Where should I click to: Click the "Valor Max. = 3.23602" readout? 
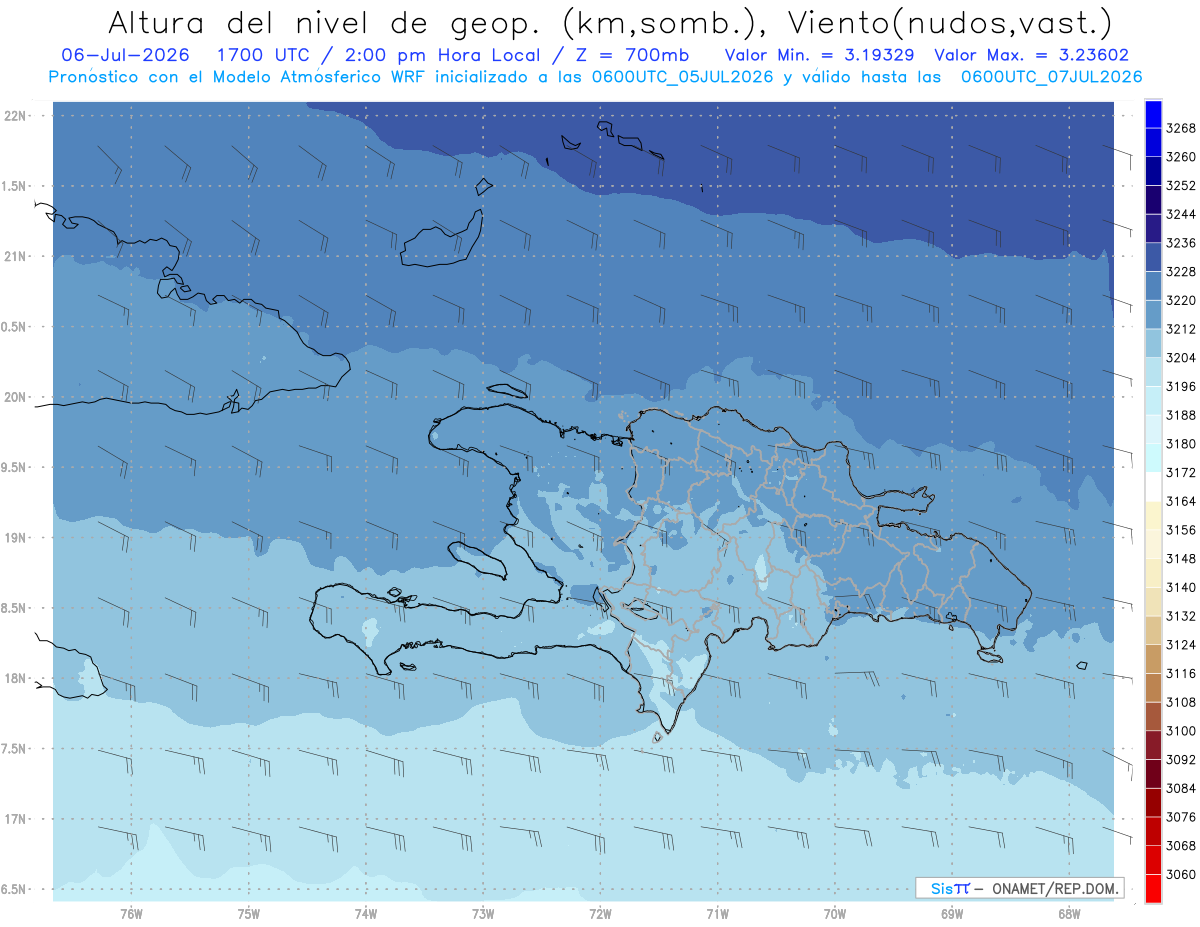coord(1031,55)
